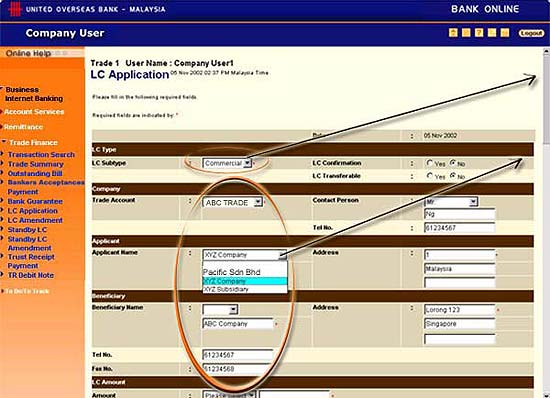Click the vertical scrollbar thumb

546,99
